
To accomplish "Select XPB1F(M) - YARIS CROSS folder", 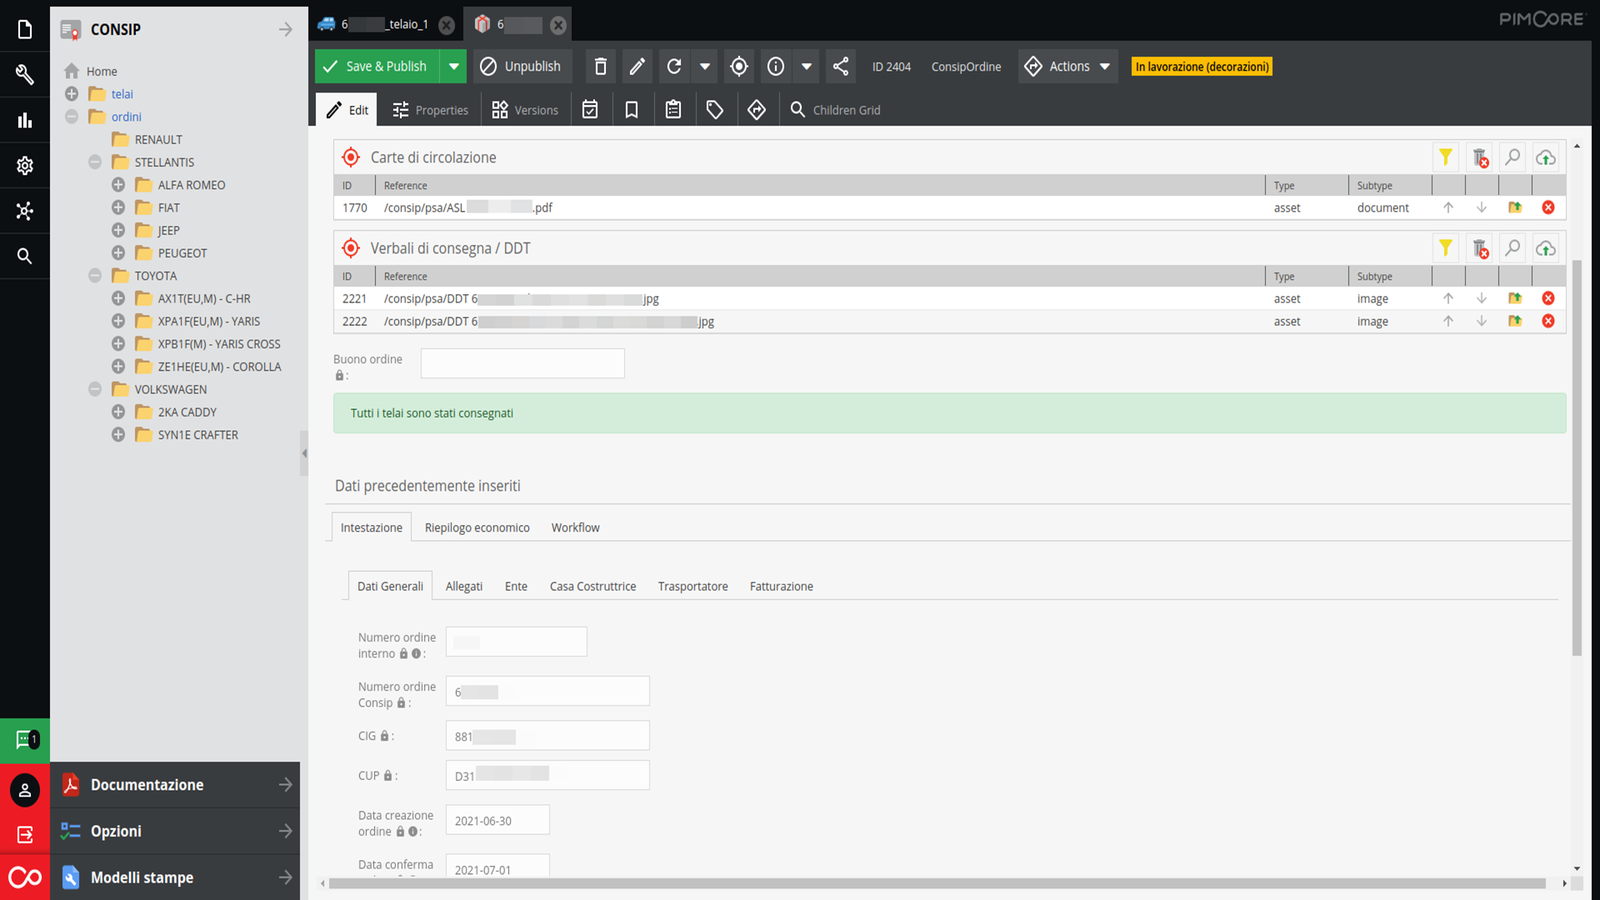I will (x=218, y=344).
